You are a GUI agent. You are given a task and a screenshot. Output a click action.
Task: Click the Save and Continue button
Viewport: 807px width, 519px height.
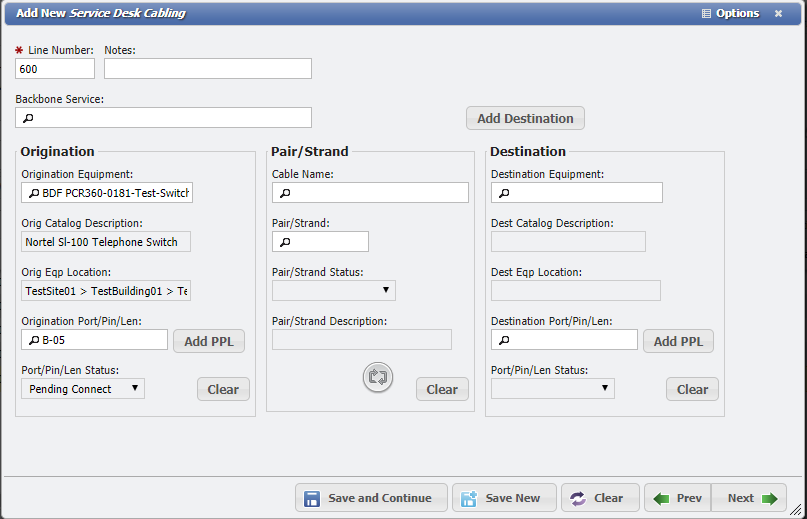[369, 498]
